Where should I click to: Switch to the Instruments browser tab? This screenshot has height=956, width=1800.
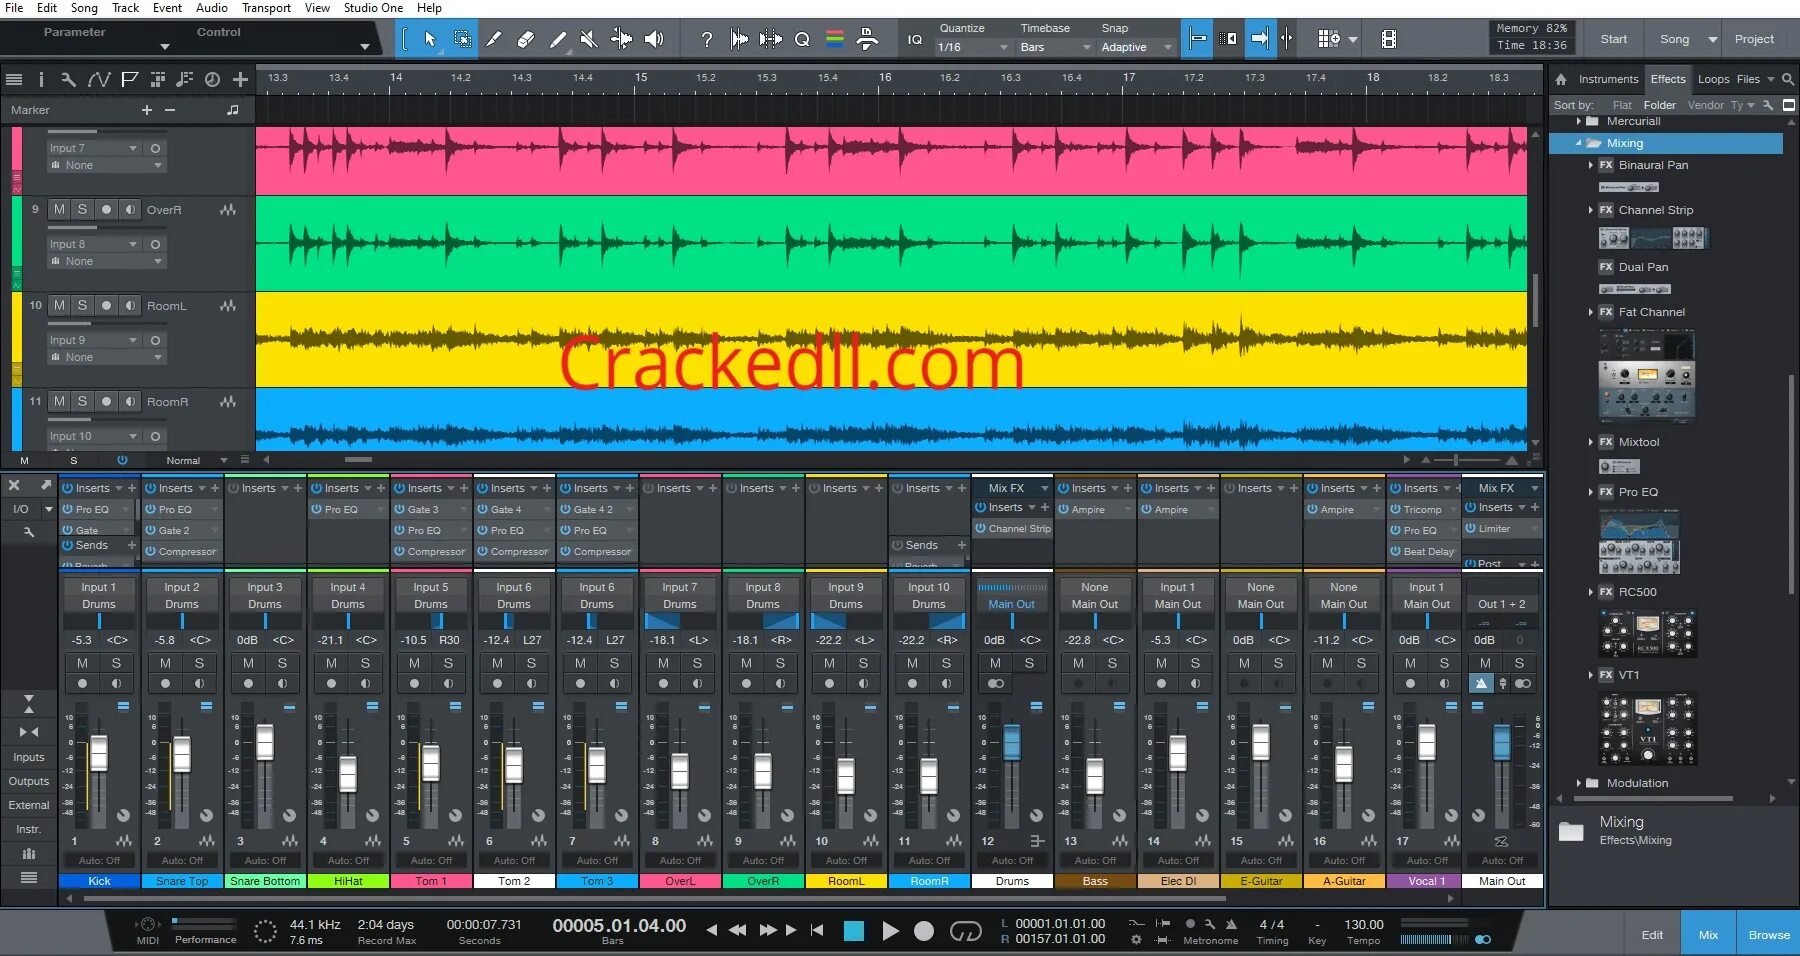pyautogui.click(x=1608, y=79)
